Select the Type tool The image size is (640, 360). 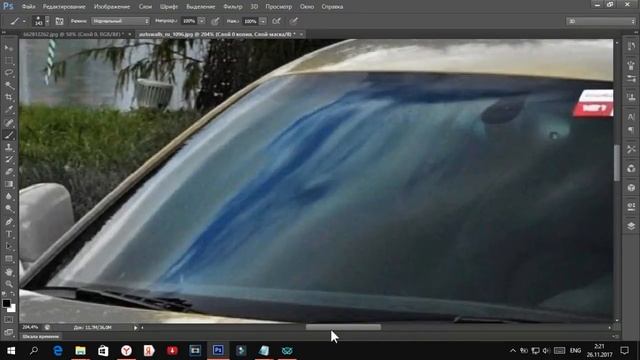[9, 234]
